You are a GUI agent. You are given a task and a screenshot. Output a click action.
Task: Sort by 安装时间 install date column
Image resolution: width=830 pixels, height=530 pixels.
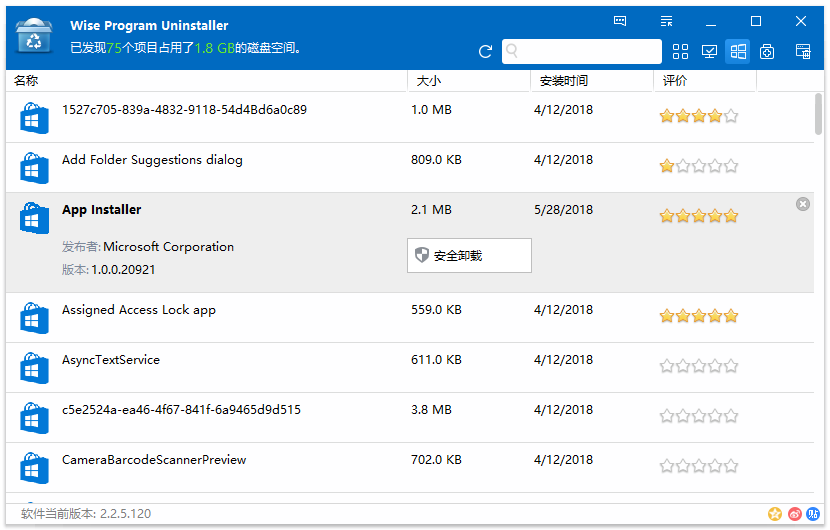591,81
